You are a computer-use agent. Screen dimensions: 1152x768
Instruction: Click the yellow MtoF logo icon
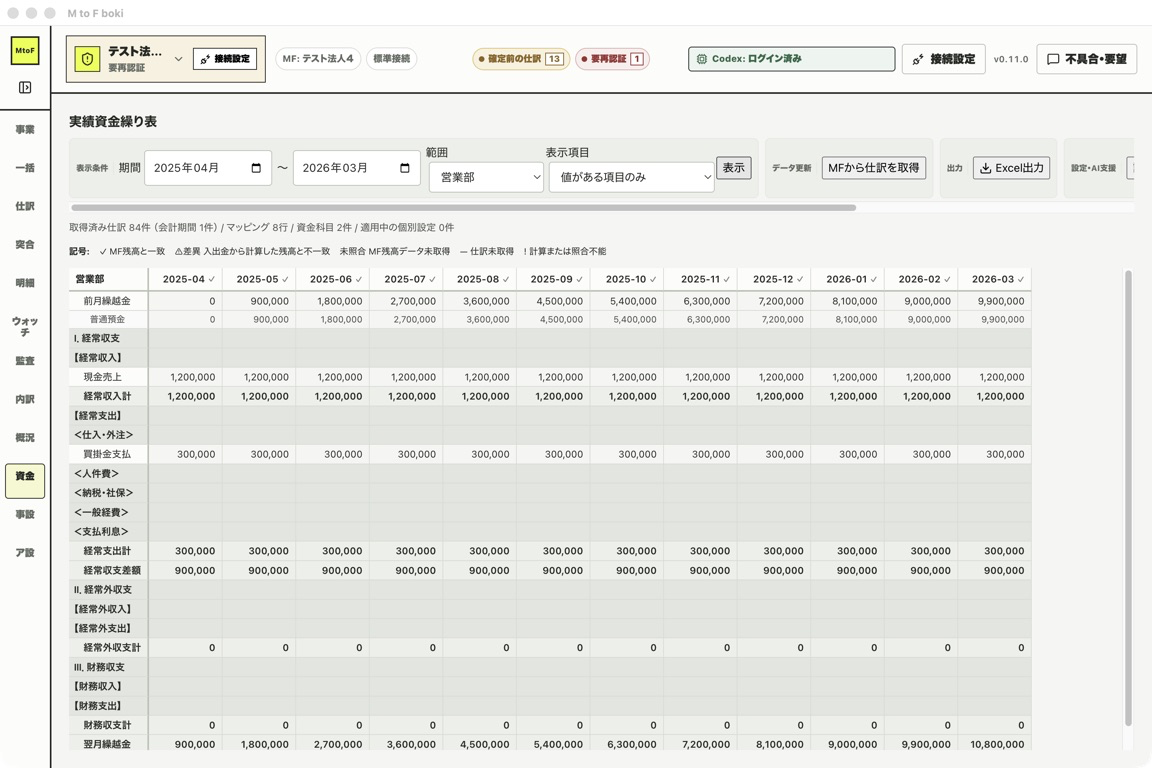(x=25, y=51)
